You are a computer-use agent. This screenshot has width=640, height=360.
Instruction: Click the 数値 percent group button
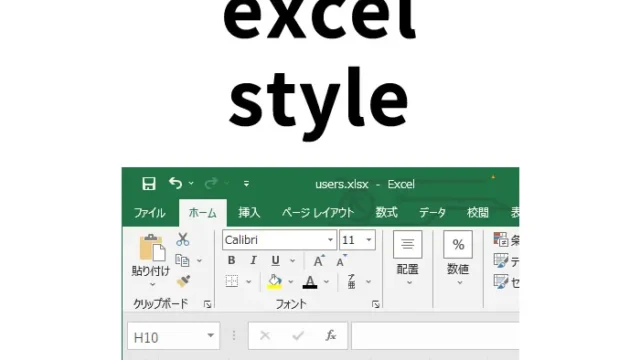[x=458, y=258]
